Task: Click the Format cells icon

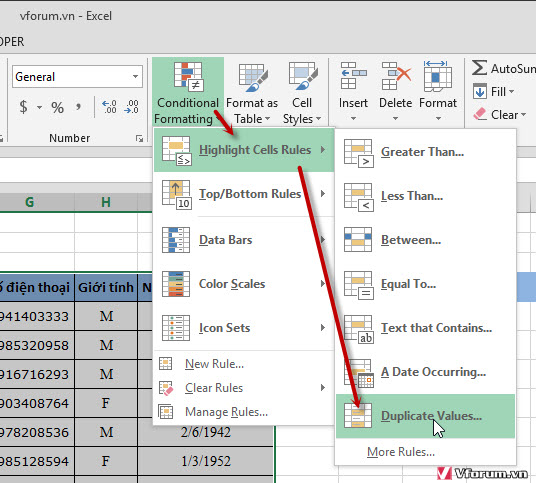Action: point(438,77)
